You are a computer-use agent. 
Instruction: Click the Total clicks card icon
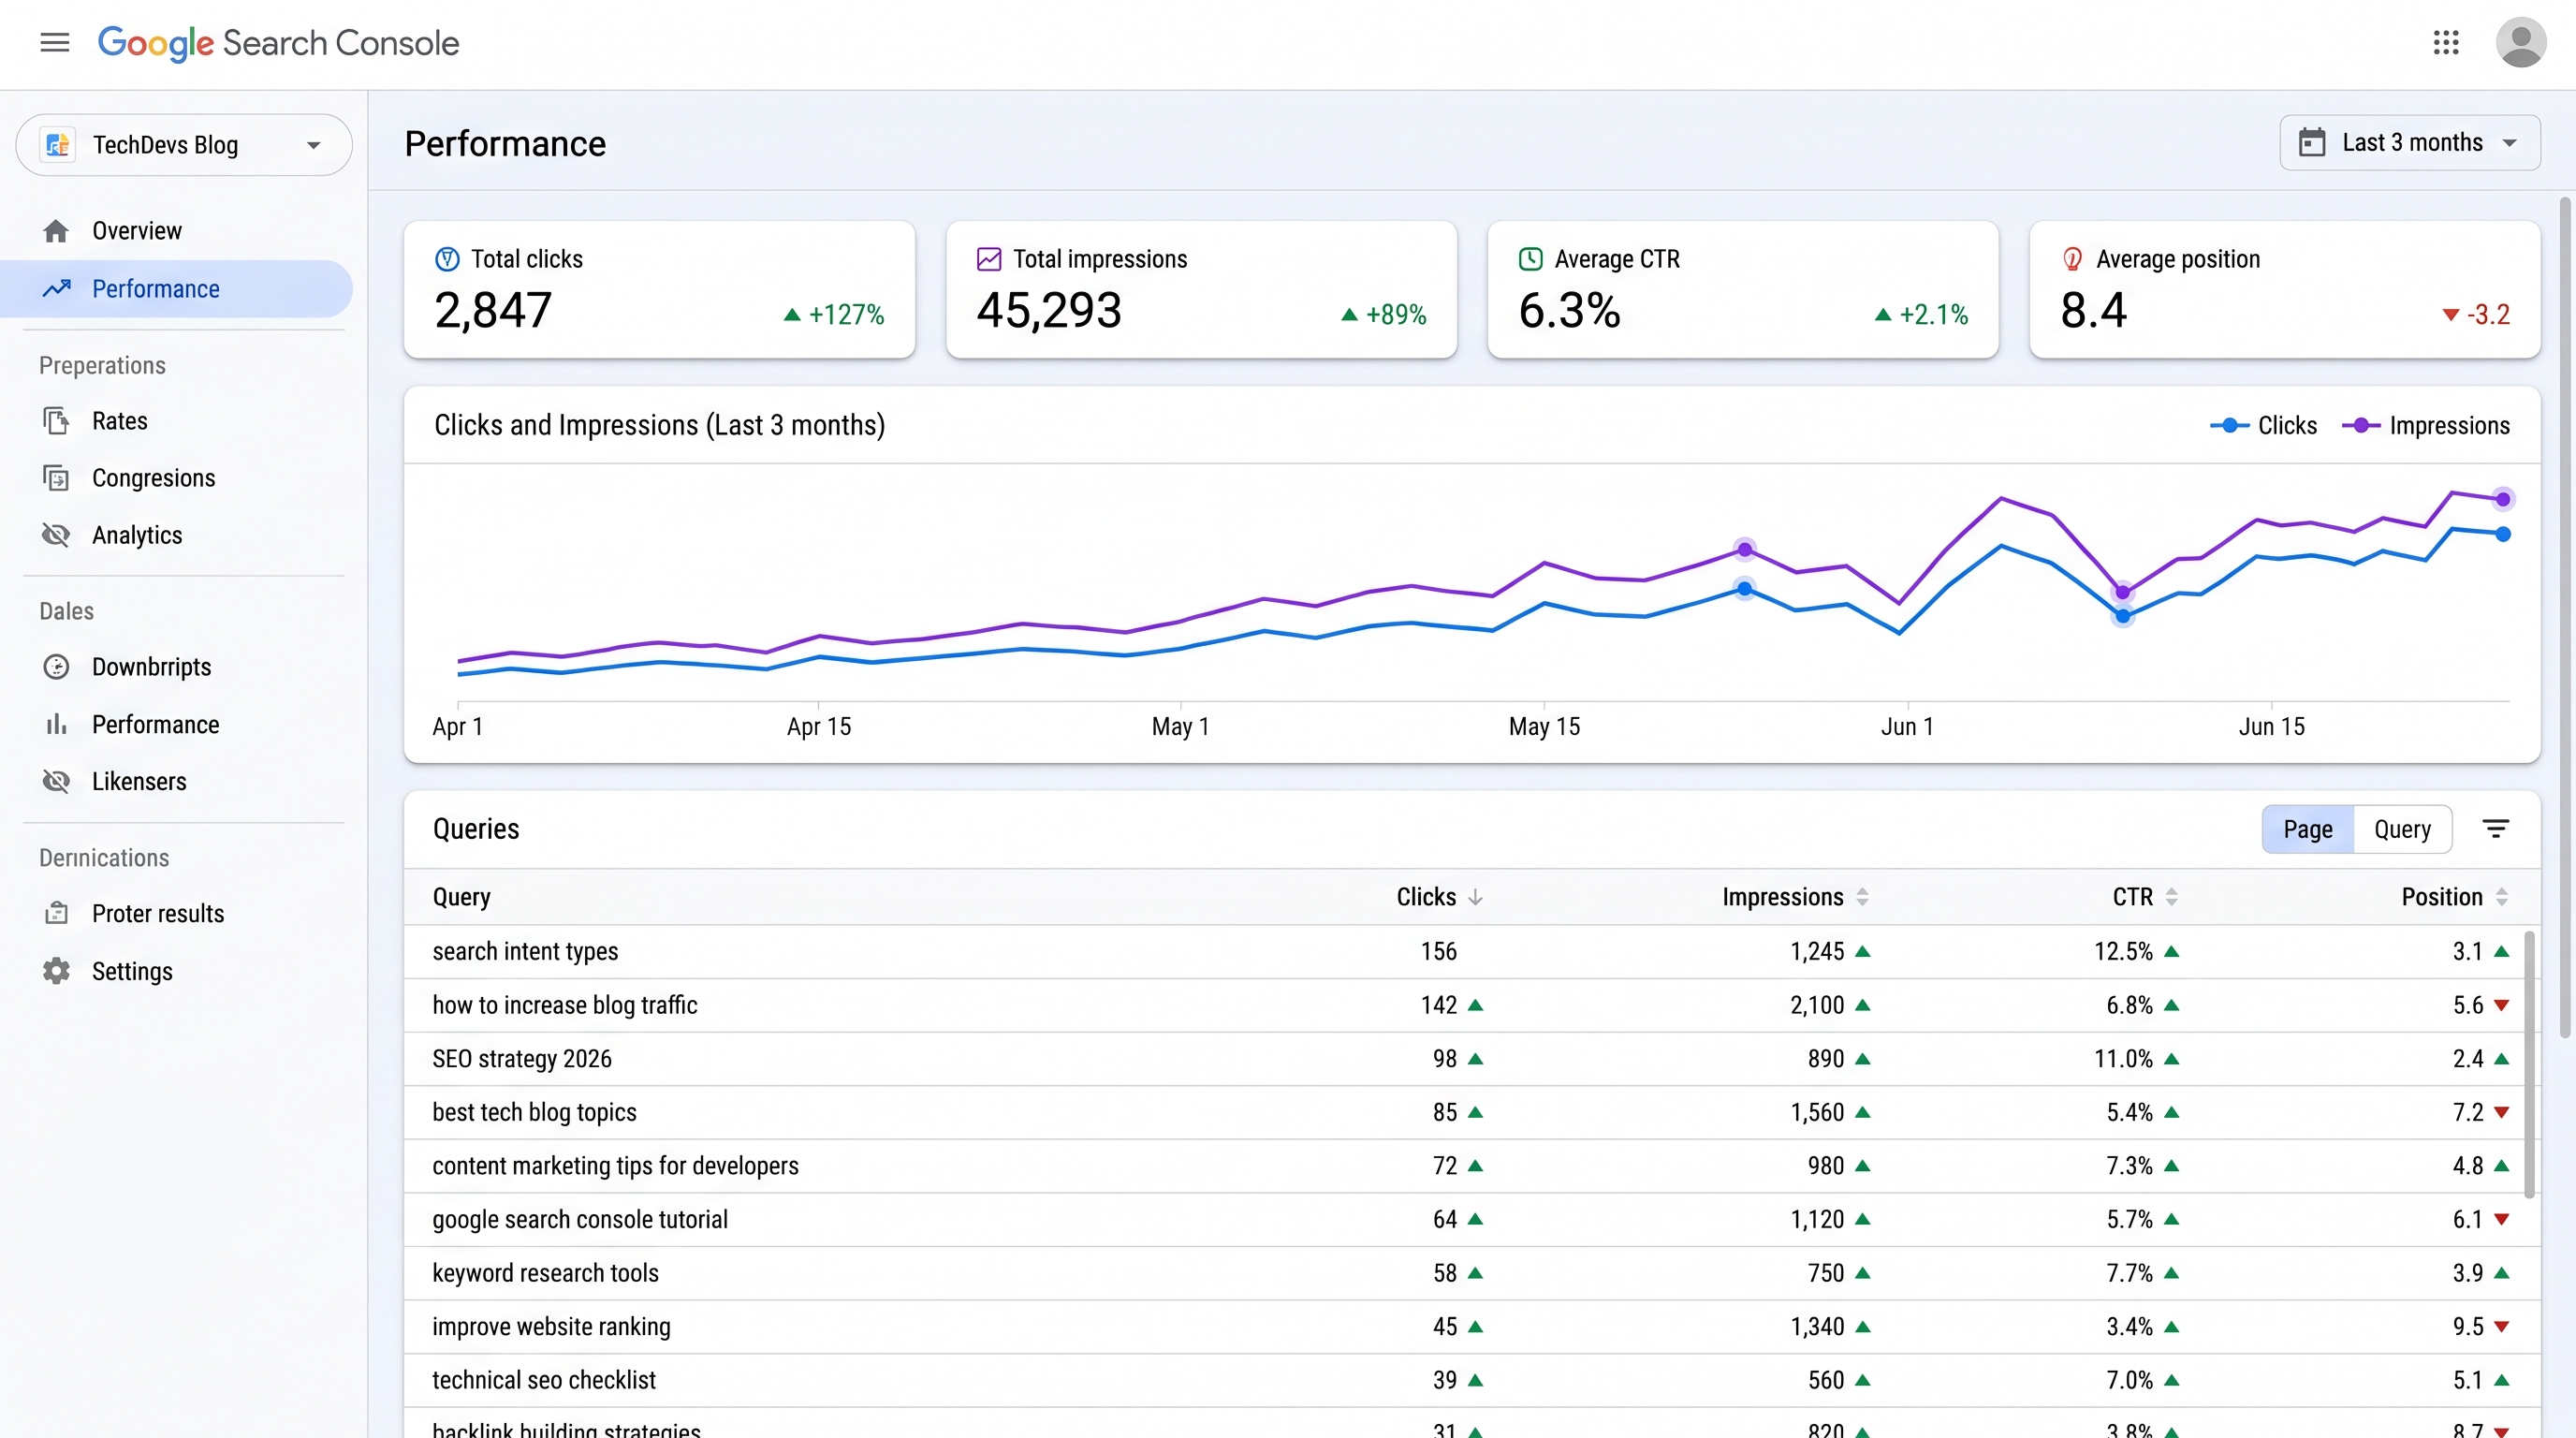tap(447, 259)
